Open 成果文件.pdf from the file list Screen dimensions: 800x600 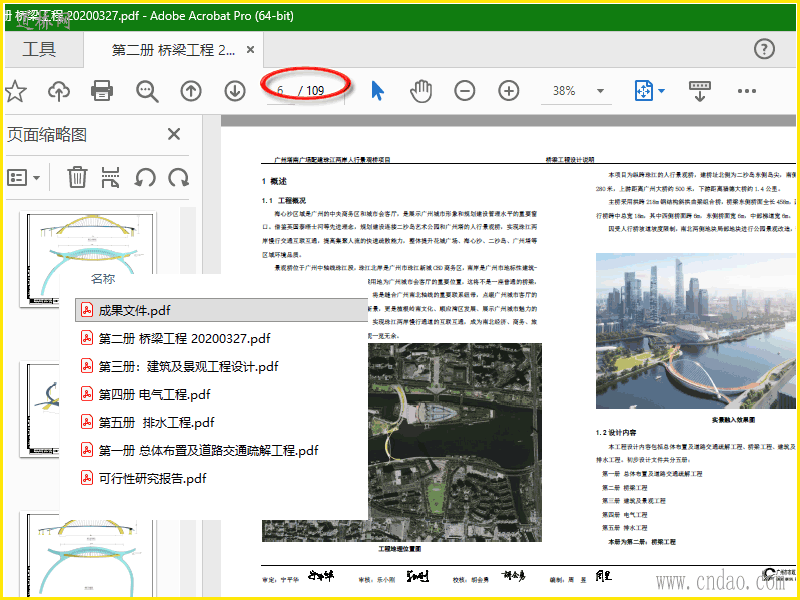(134, 310)
